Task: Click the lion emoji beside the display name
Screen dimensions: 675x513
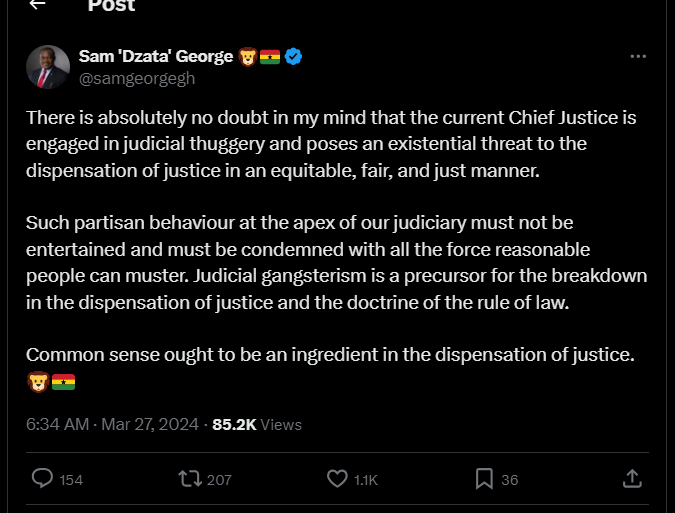Action: click(x=248, y=57)
